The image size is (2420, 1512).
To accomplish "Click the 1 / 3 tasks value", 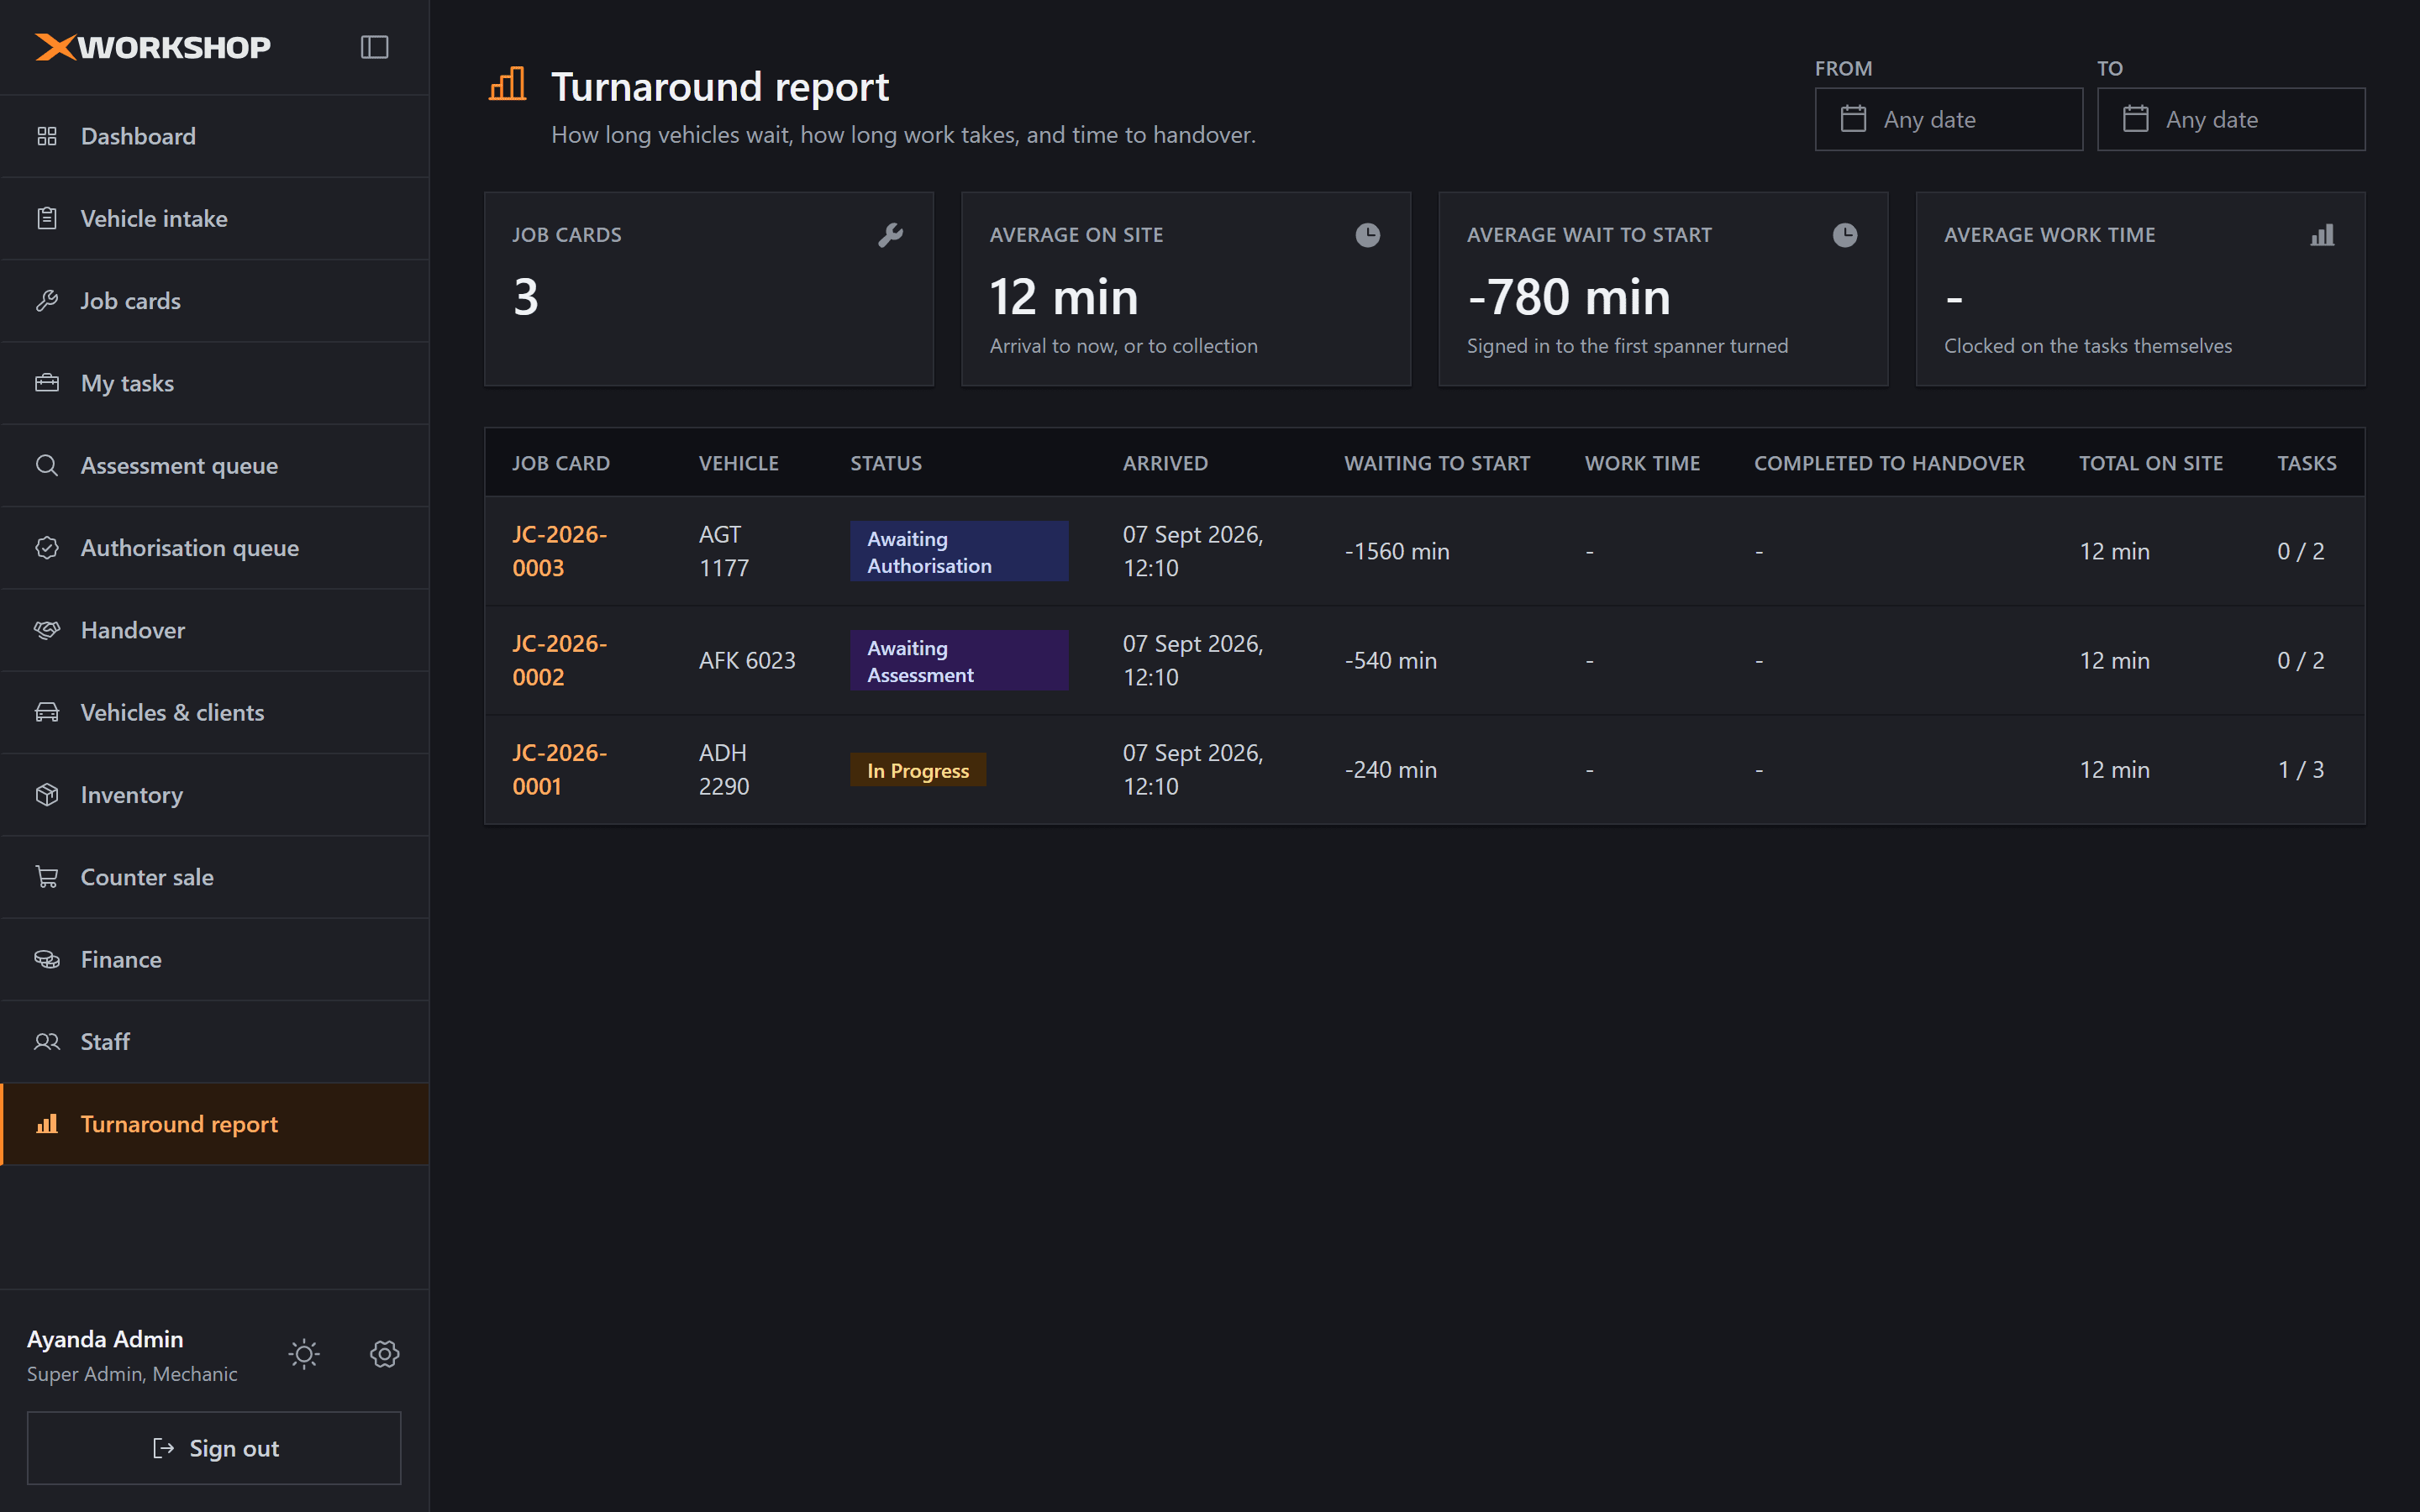I will [x=2301, y=769].
